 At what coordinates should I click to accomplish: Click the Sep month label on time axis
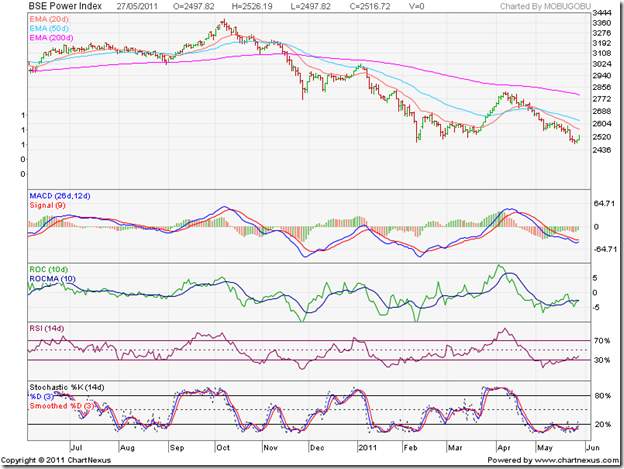pyautogui.click(x=177, y=448)
